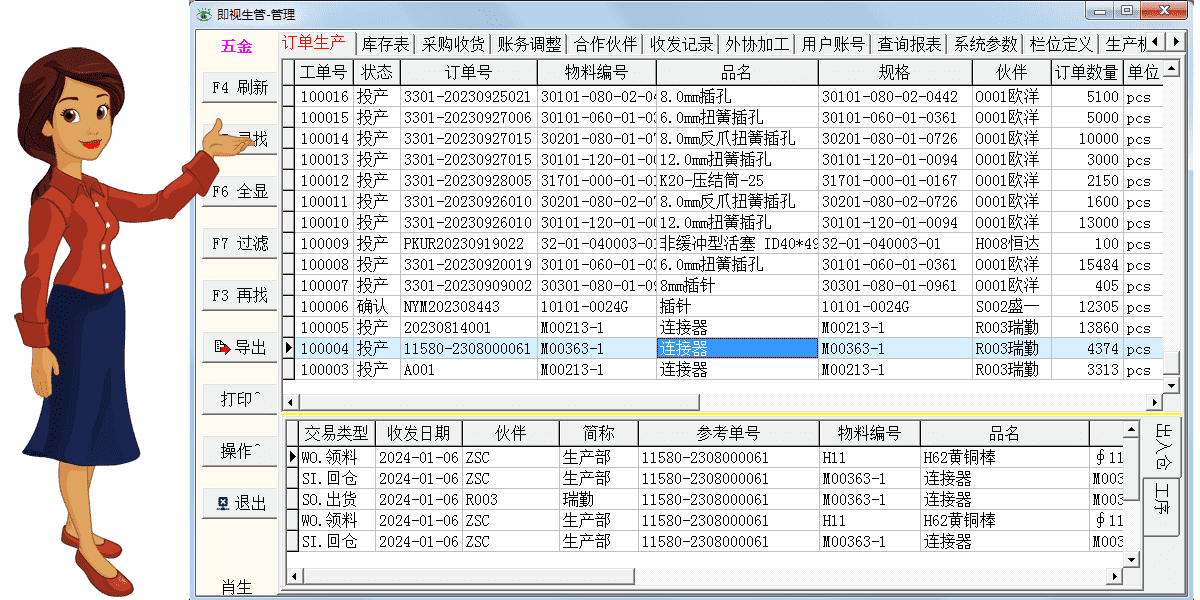Image resolution: width=1200 pixels, height=600 pixels.
Task: Click the 订单数量 column header
Action: pyautogui.click(x=1087, y=73)
